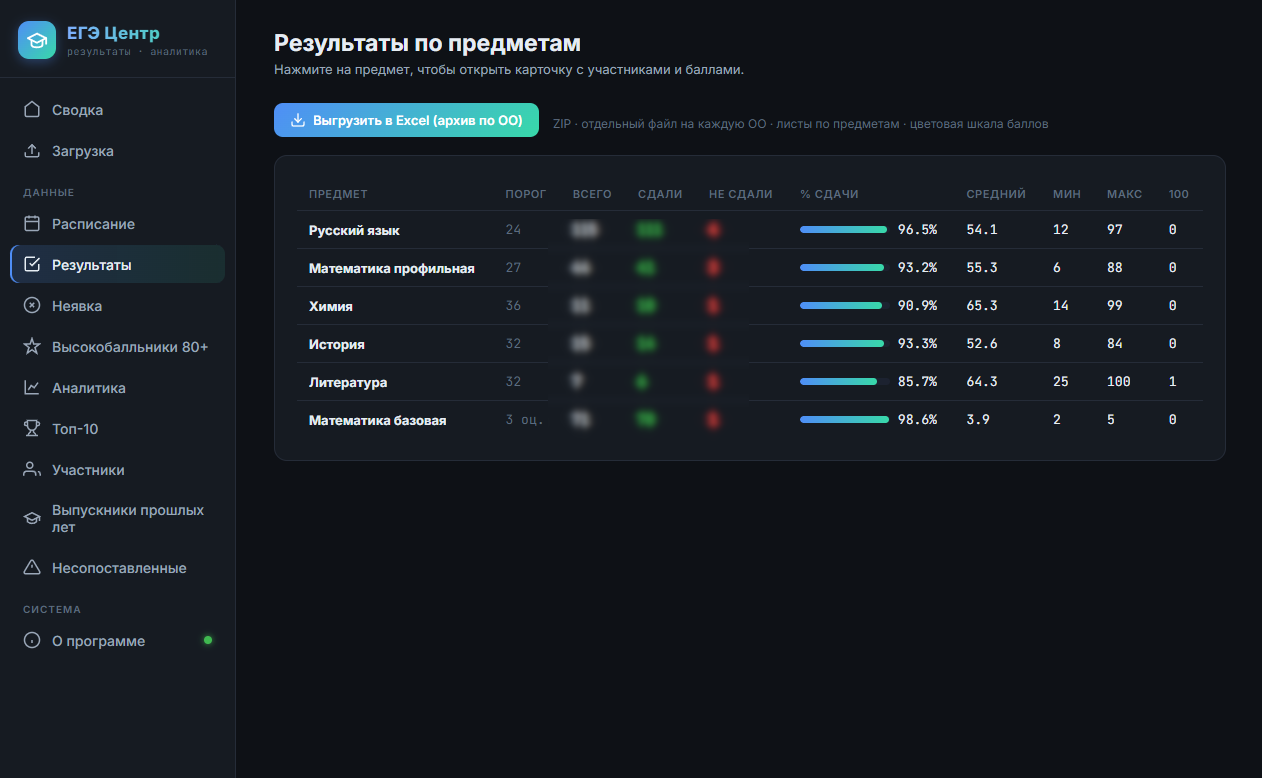Open Математика профильная subject card
The height and width of the screenshot is (778, 1262).
pos(750,268)
